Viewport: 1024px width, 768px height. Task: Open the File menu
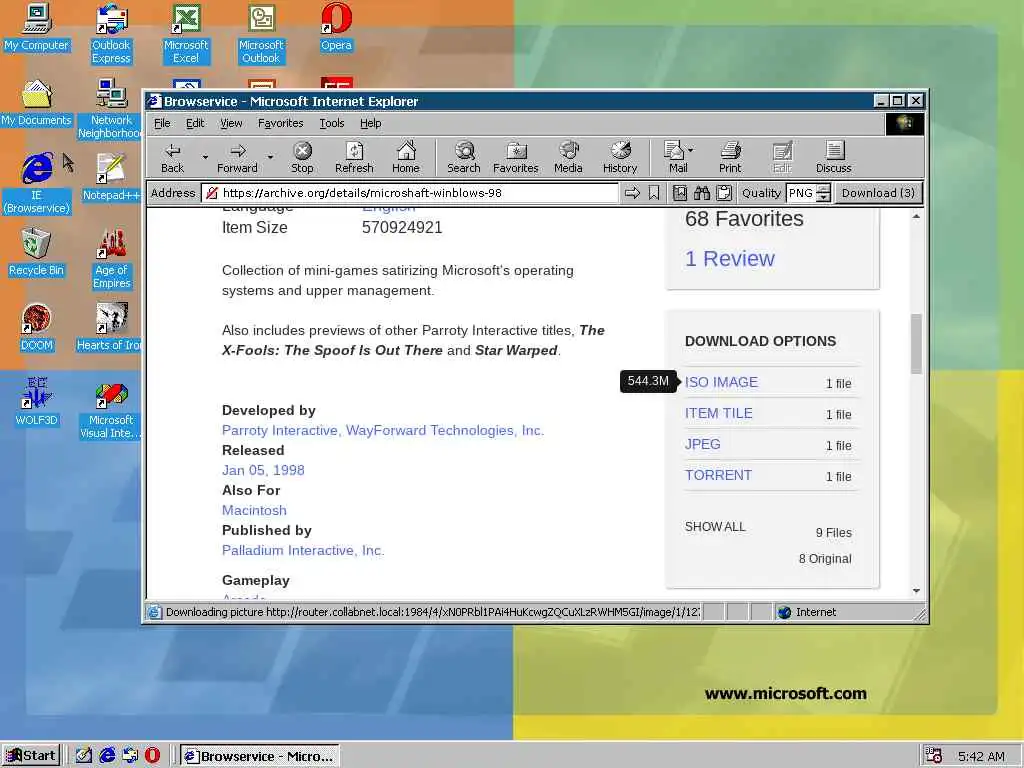[162, 123]
